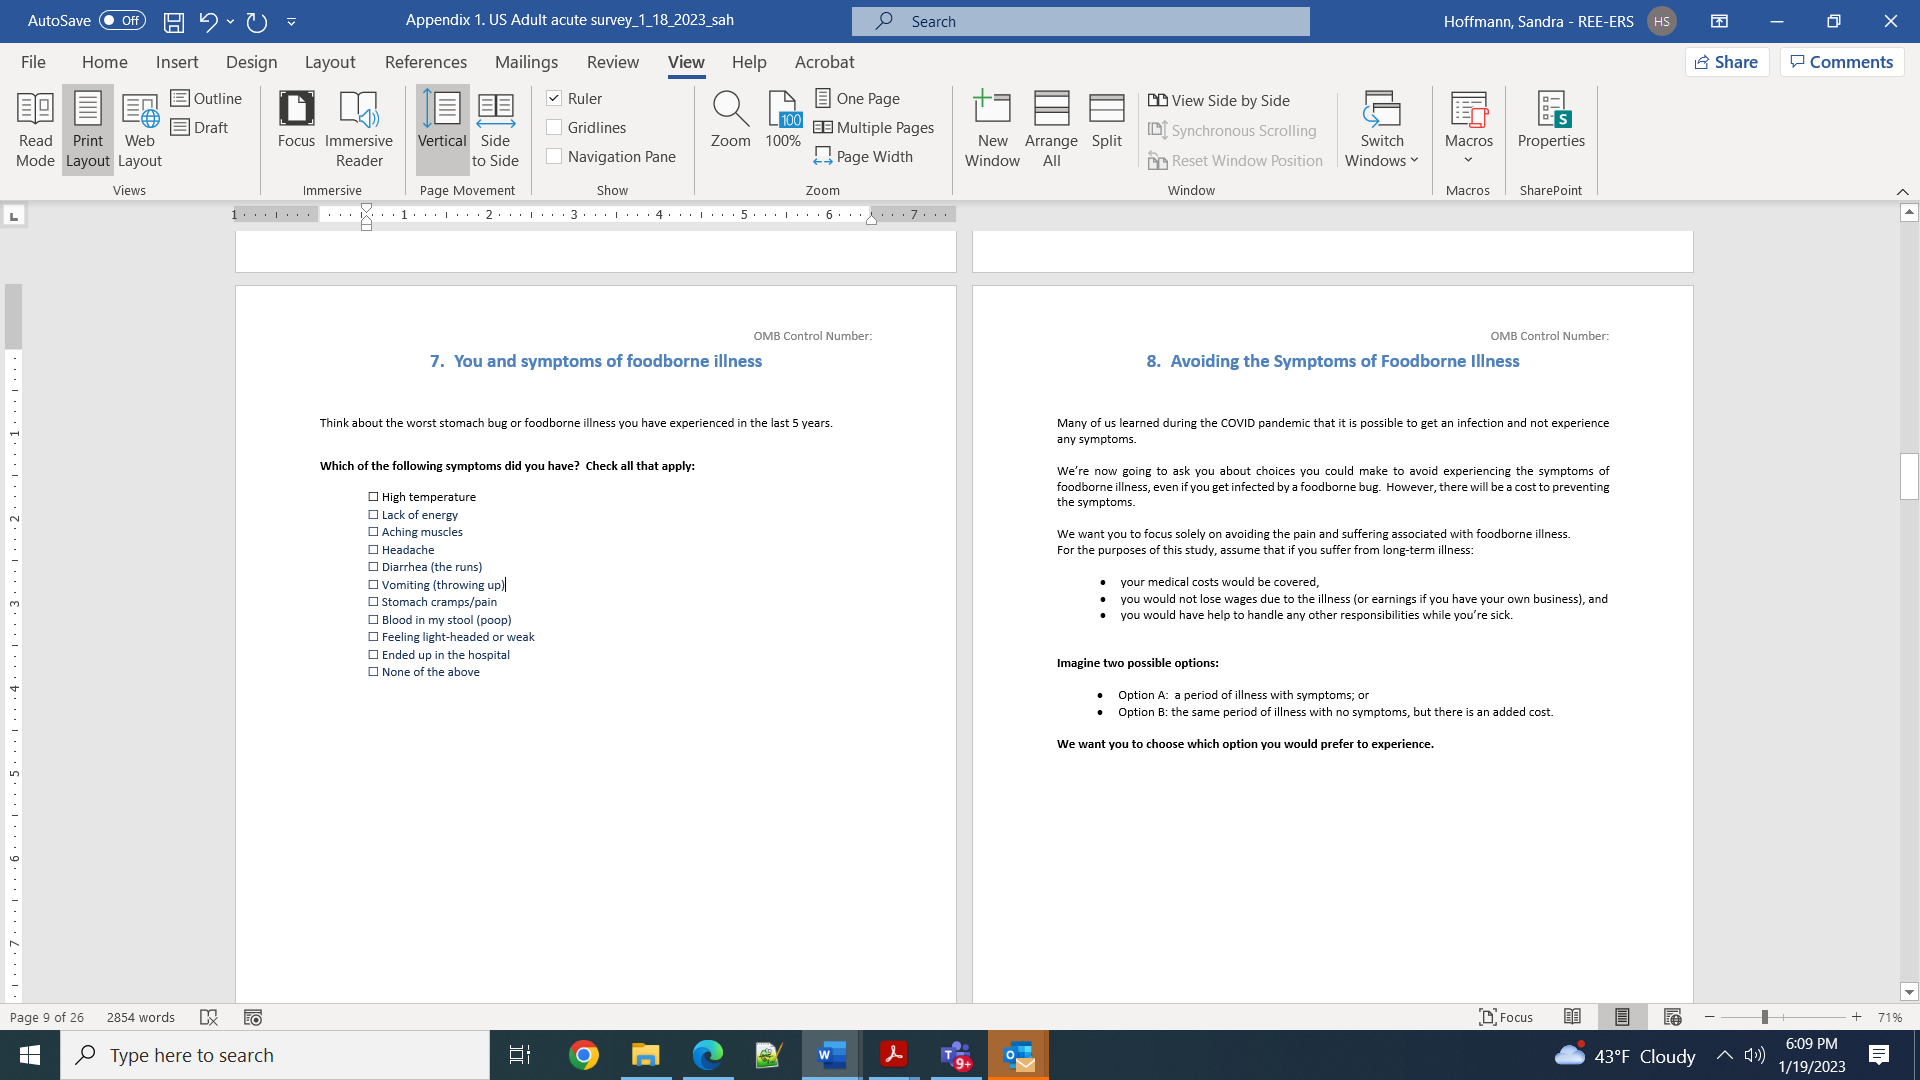Collapse the ribbon with chevron
This screenshot has width=1920, height=1080.
[x=1902, y=191]
